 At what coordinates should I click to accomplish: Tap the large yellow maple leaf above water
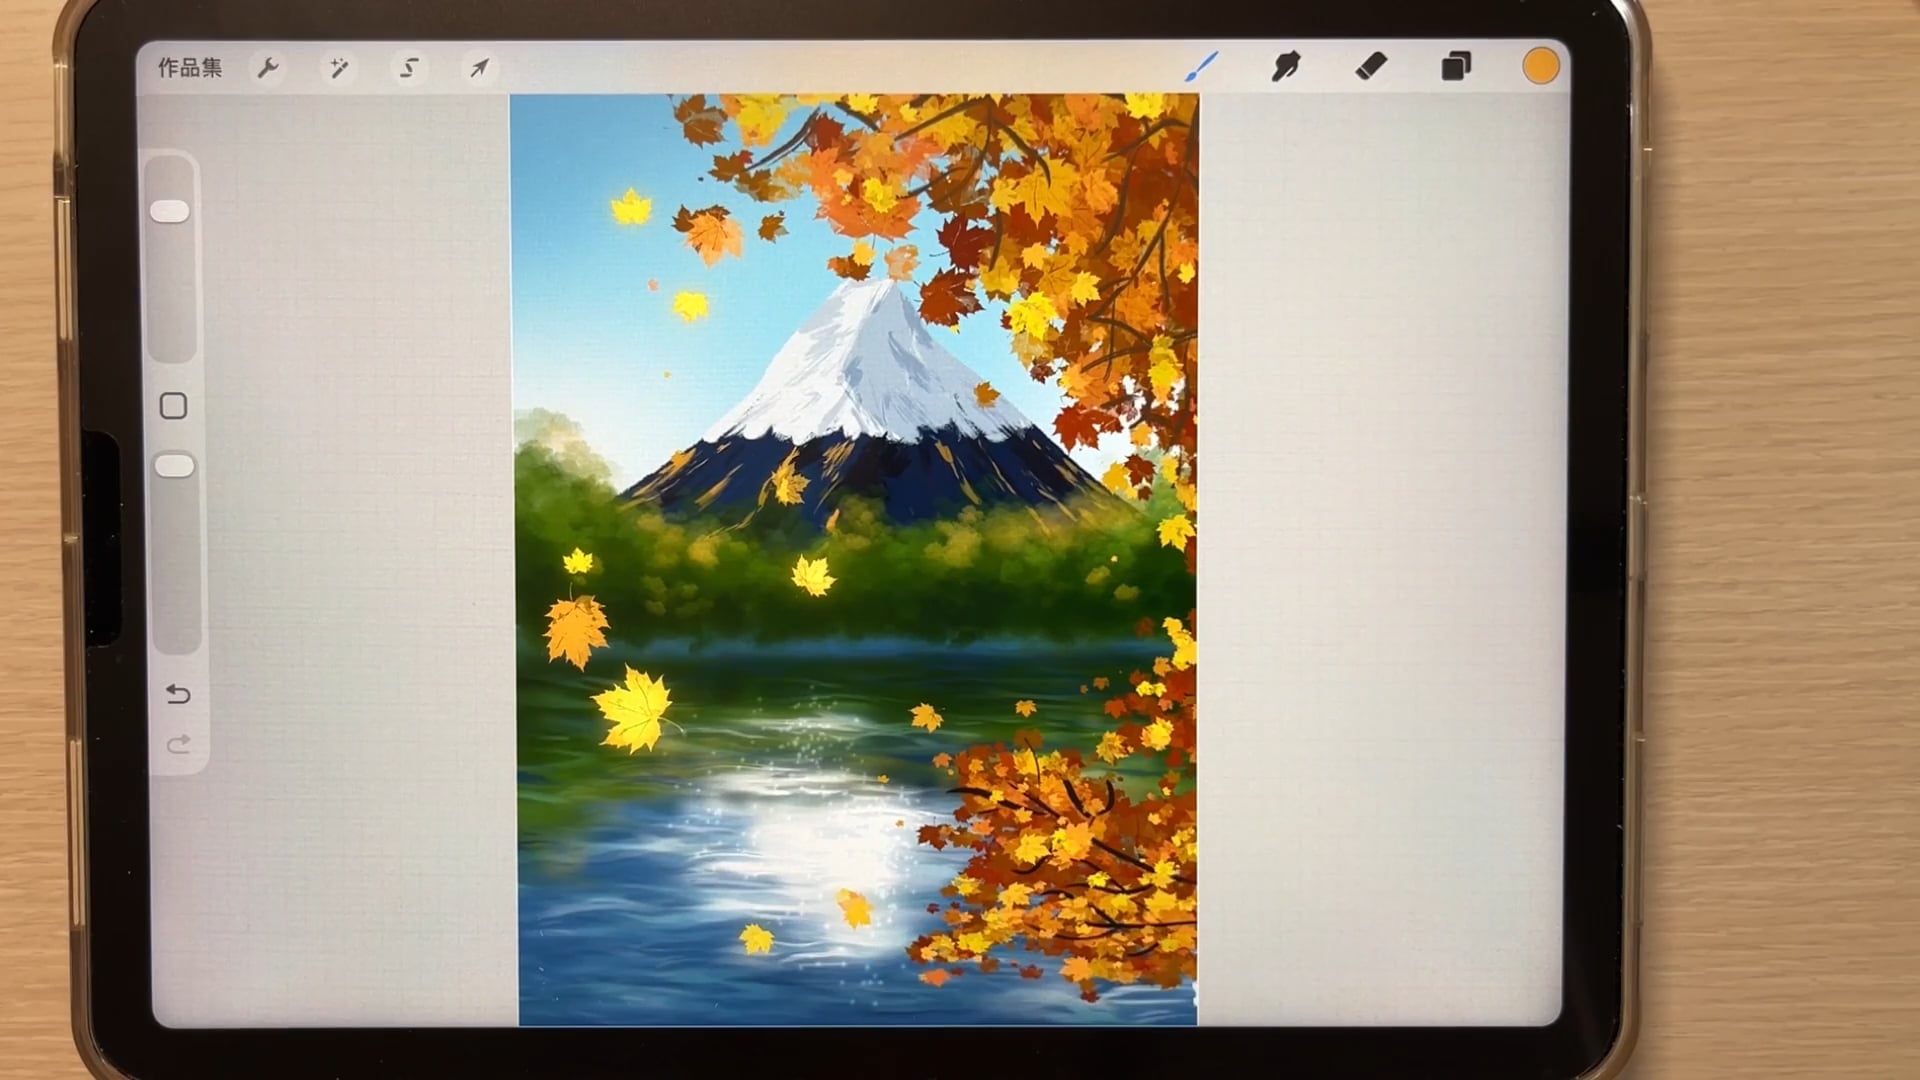click(x=633, y=708)
